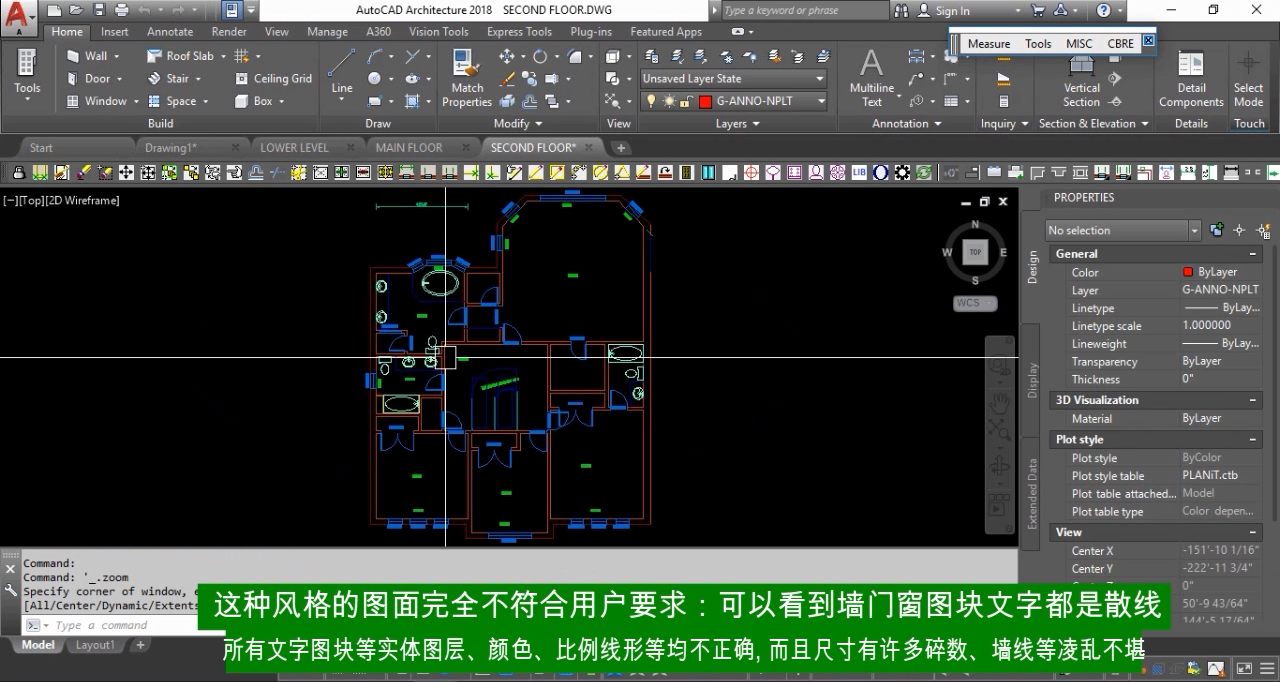Collapse the General section in Properties
Viewport: 1280px width, 682px height.
(x=1253, y=254)
